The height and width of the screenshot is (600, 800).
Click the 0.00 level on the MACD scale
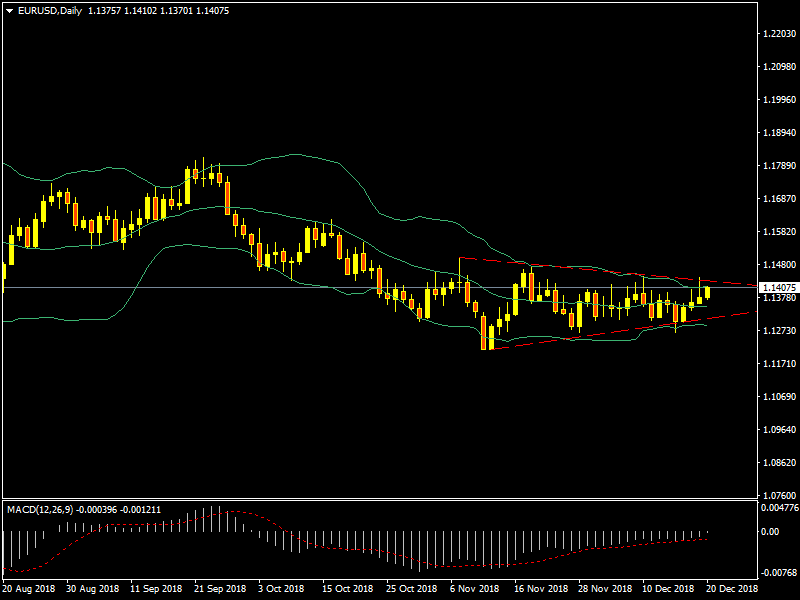[x=770, y=531]
